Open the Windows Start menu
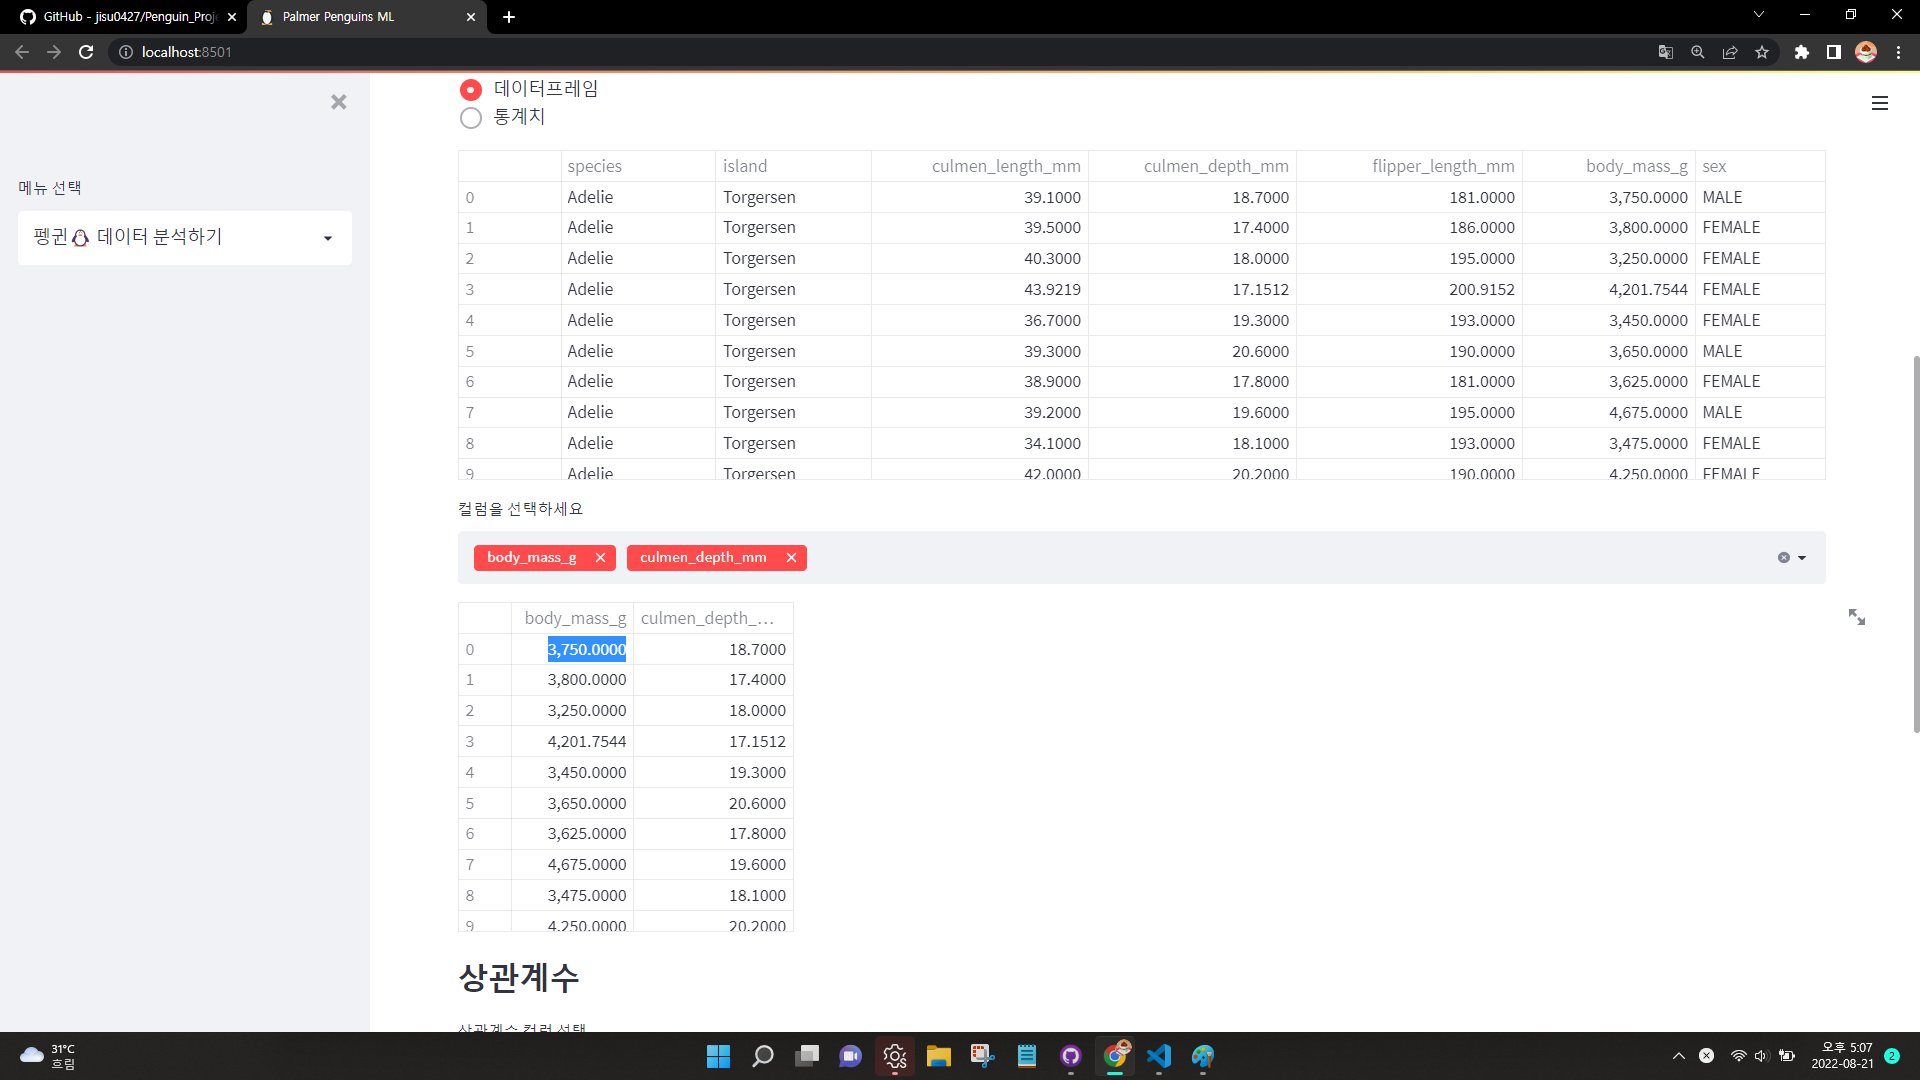1920x1080 pixels. point(718,1056)
